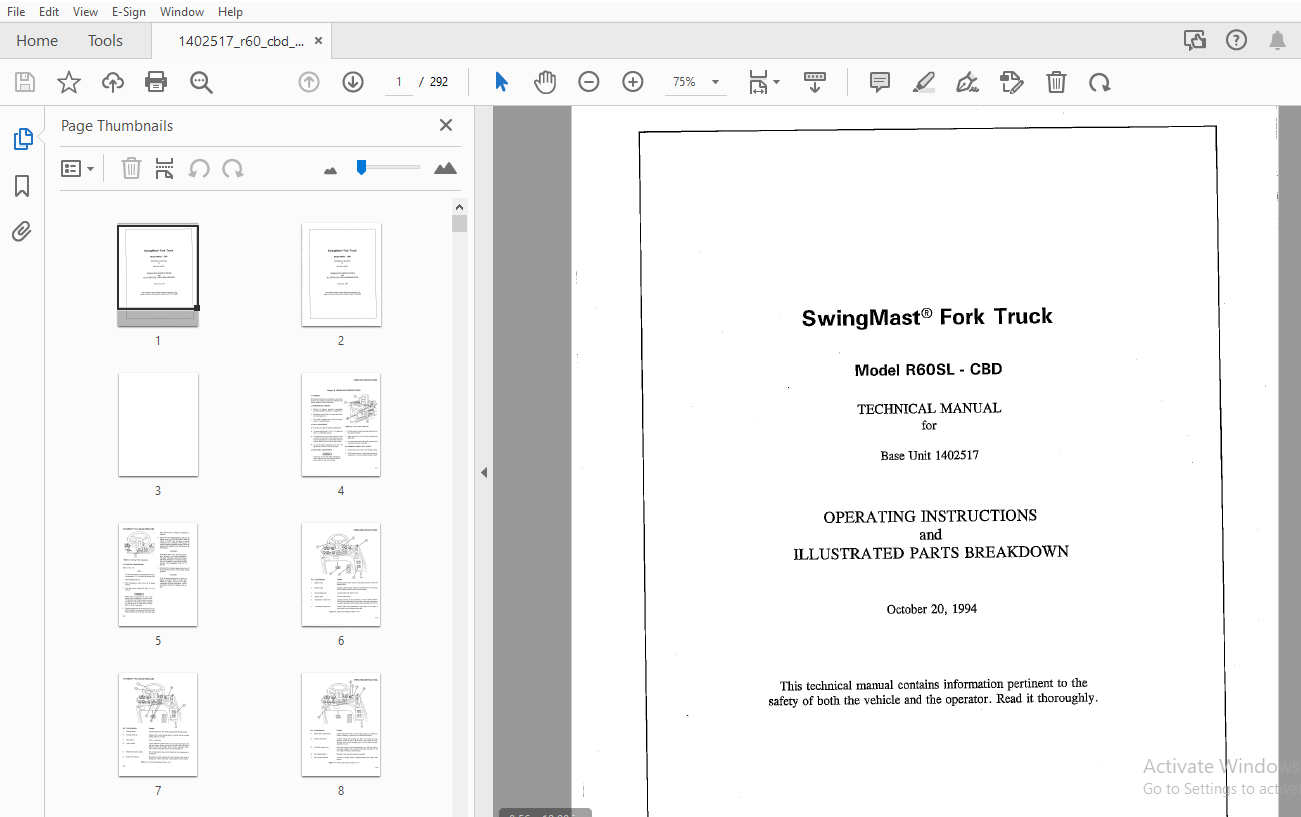
Task: Click the Save file icon
Action: (x=25, y=82)
